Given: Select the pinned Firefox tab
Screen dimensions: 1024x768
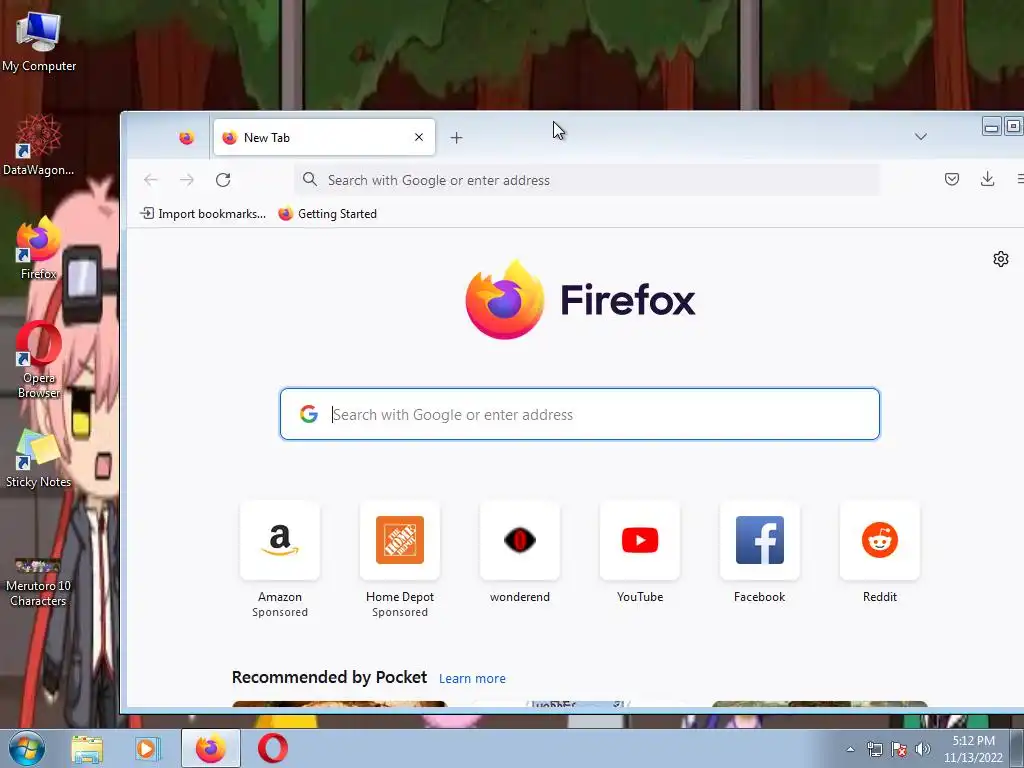Looking at the screenshot, I should tap(186, 138).
